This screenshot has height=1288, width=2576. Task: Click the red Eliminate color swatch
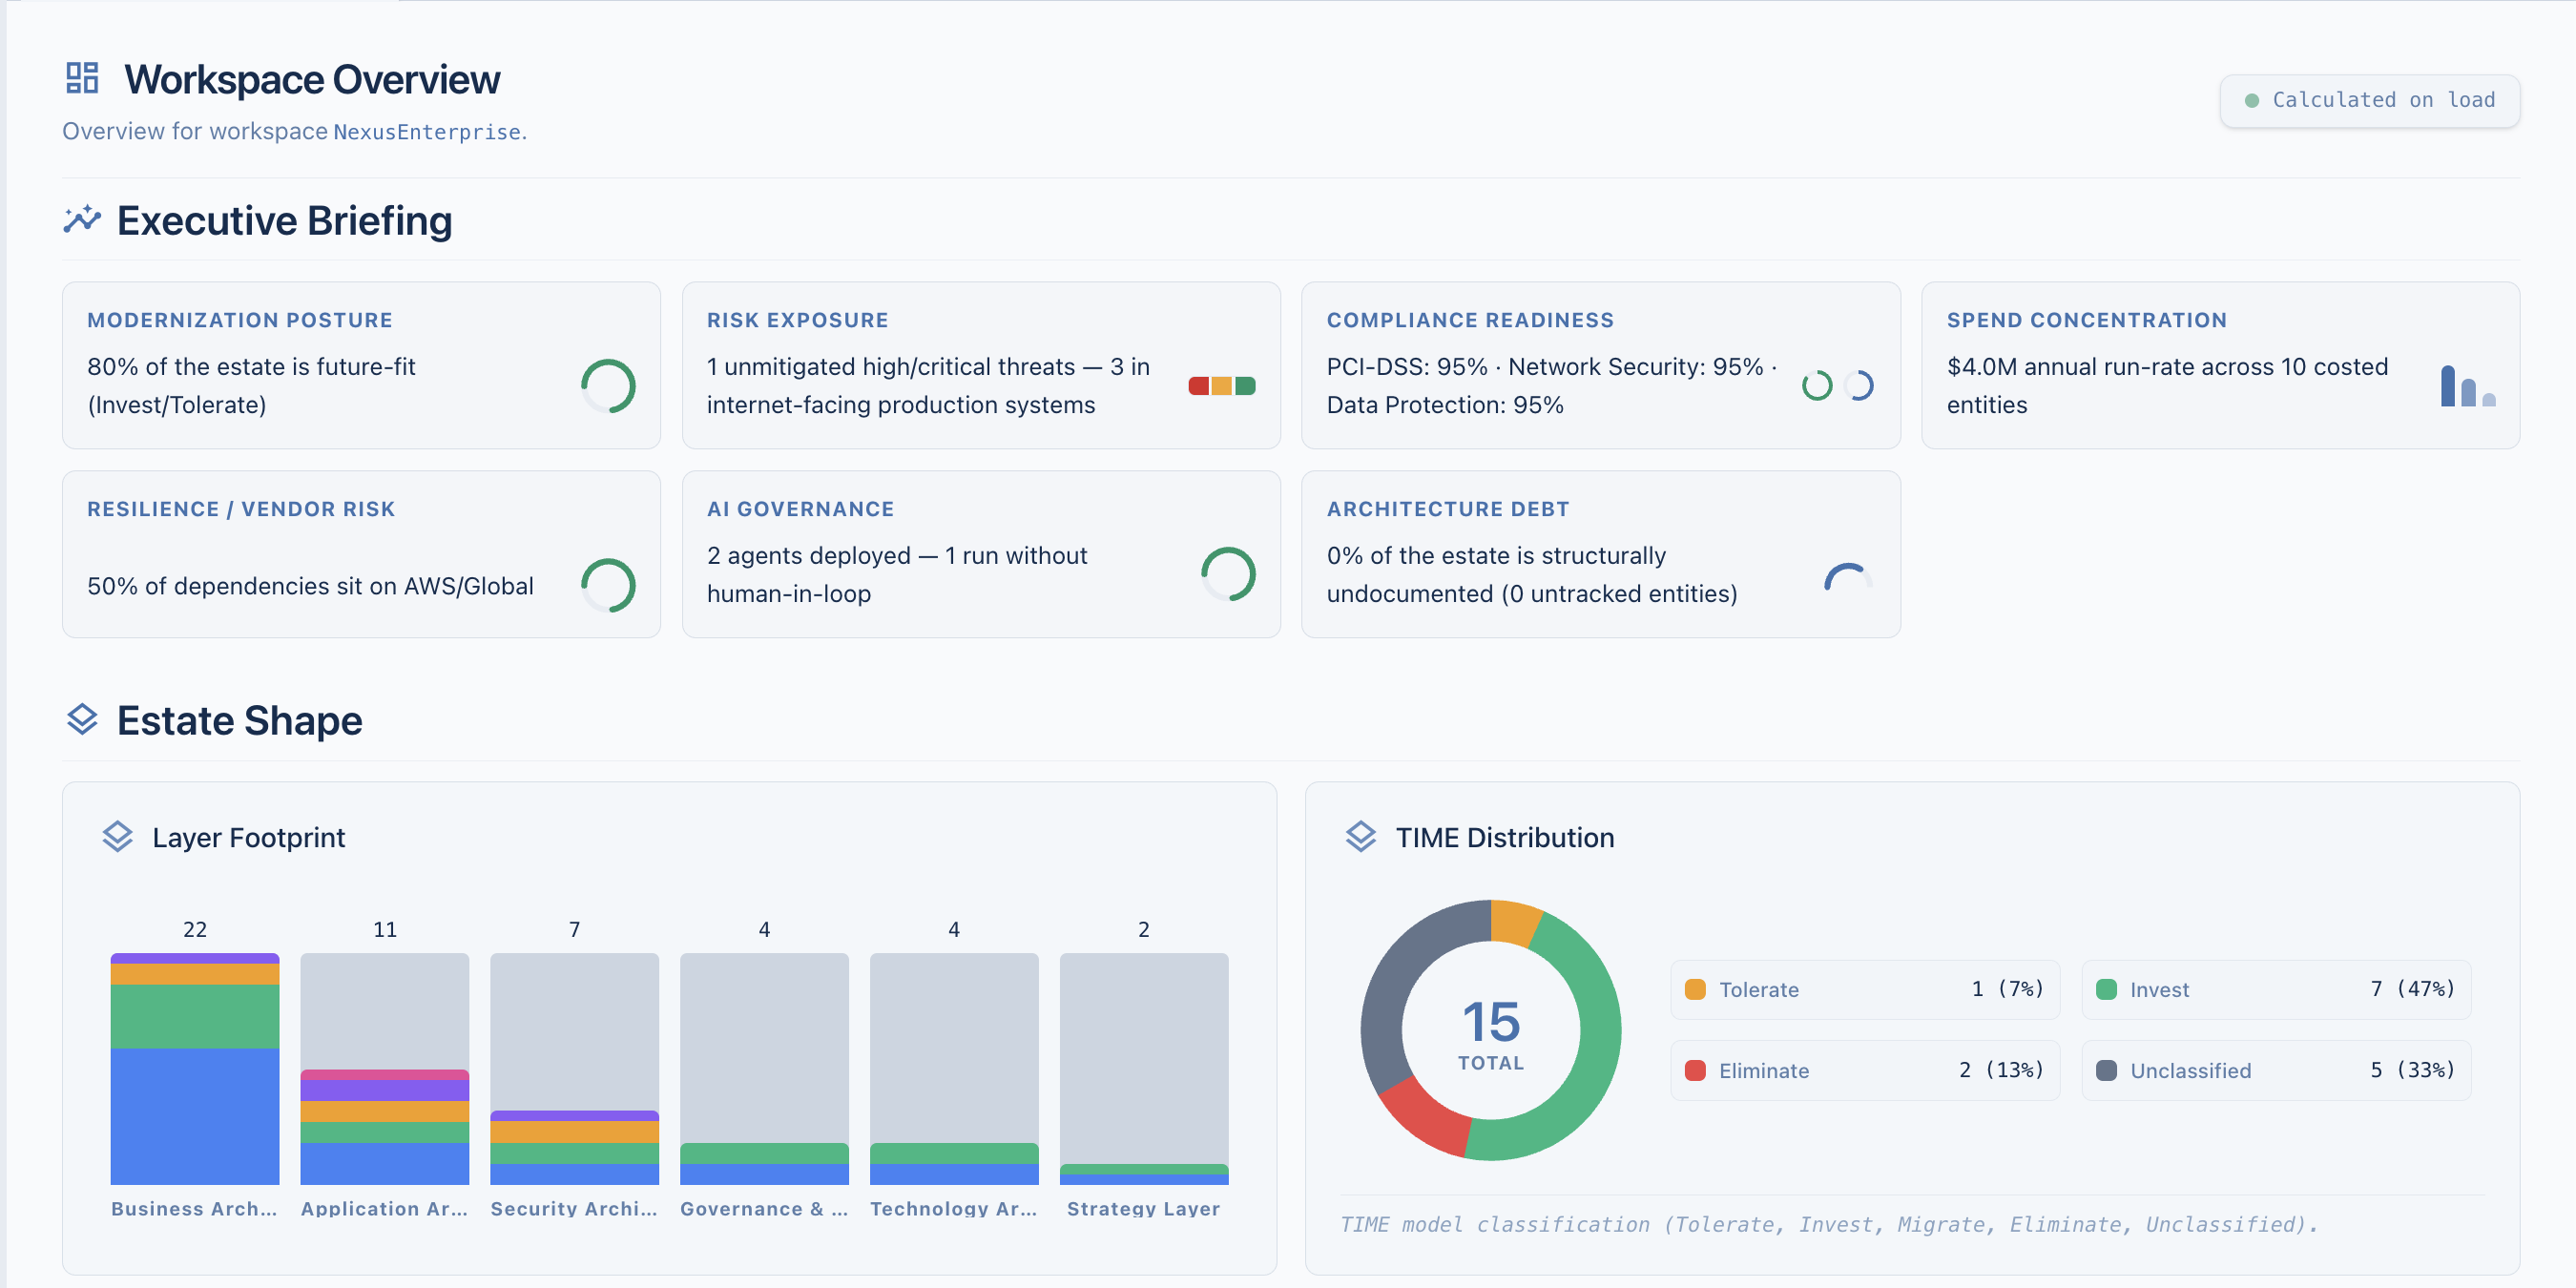[1695, 1070]
